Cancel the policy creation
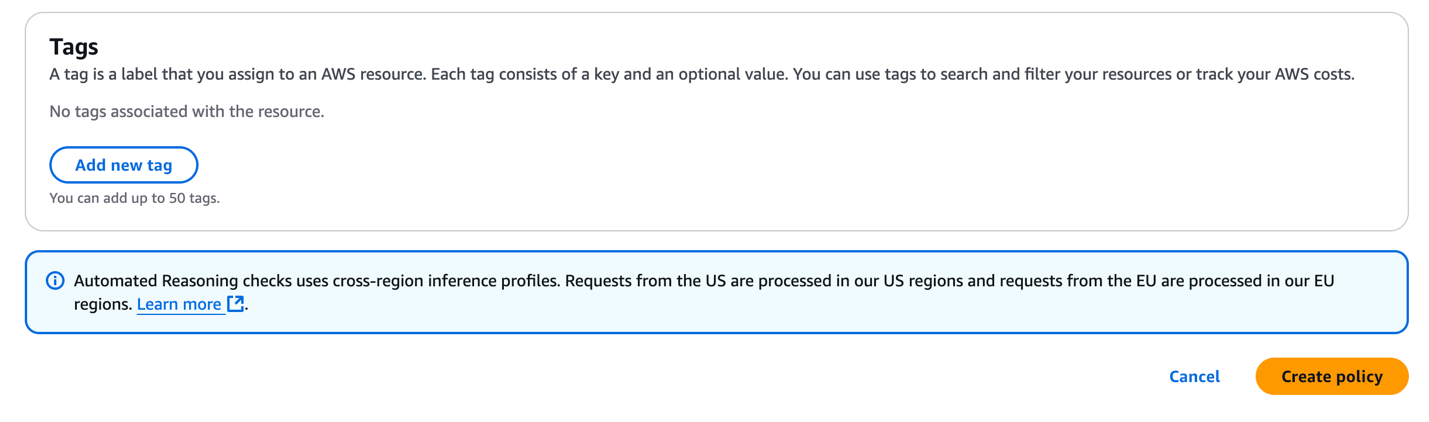The image size is (1429, 422). [x=1194, y=377]
